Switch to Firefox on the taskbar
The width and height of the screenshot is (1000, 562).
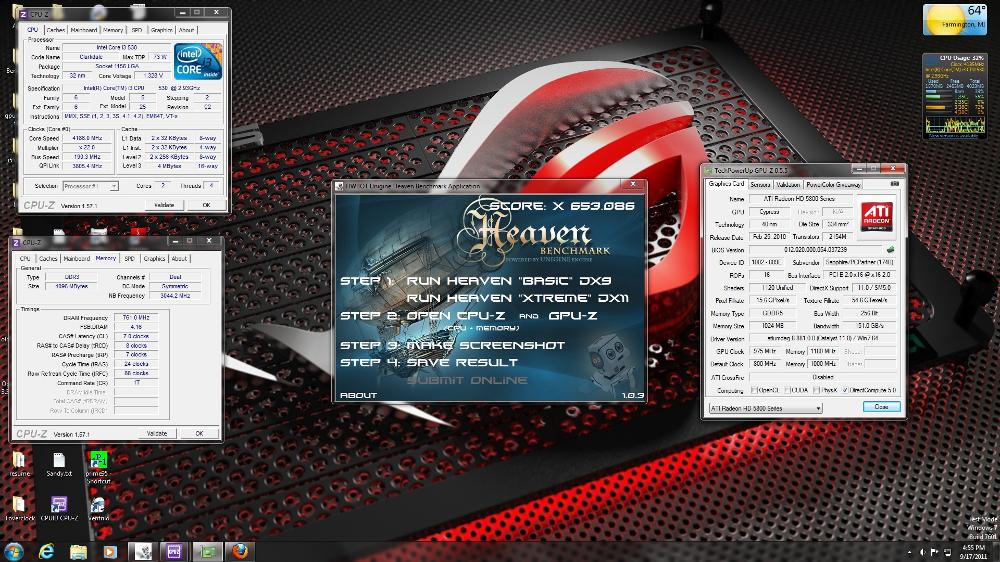[x=240, y=551]
